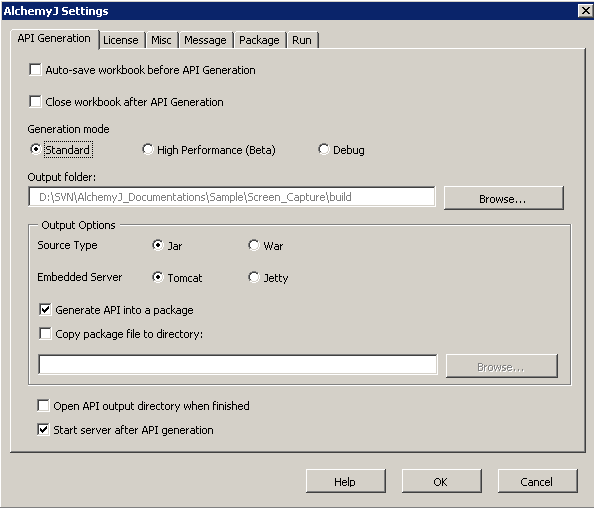Viewport: 594px width, 508px height.
Task: Click the Output folder path field
Action: pos(232,197)
